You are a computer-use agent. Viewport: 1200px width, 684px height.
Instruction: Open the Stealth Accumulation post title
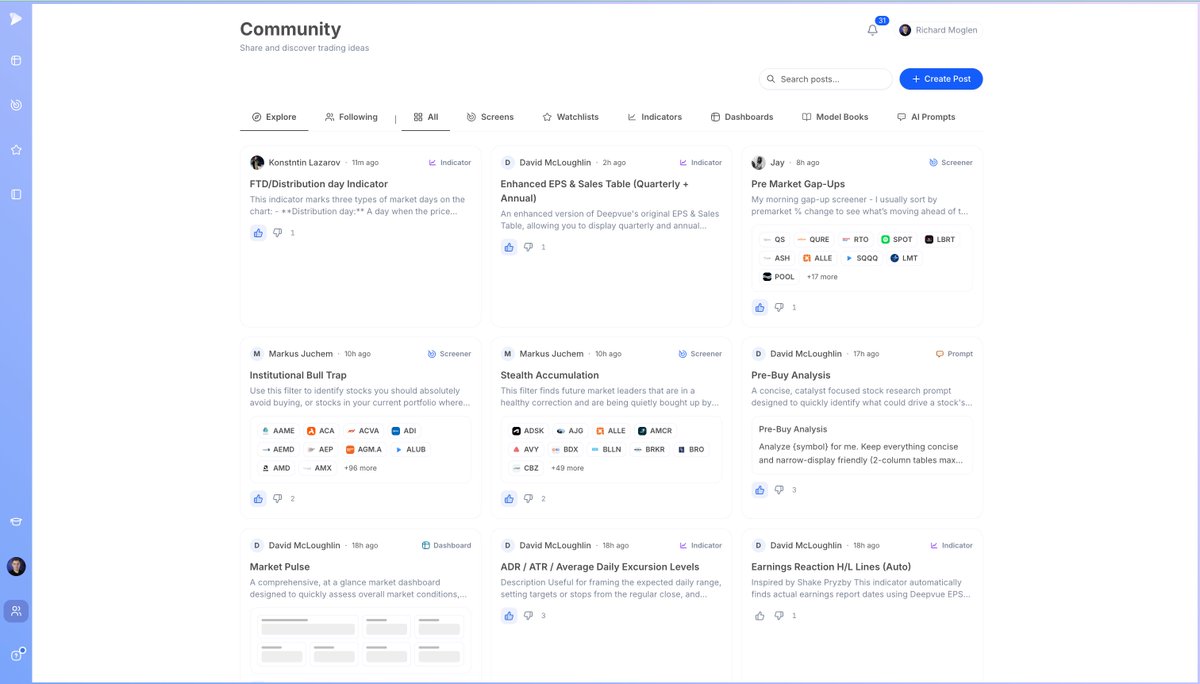(x=550, y=375)
